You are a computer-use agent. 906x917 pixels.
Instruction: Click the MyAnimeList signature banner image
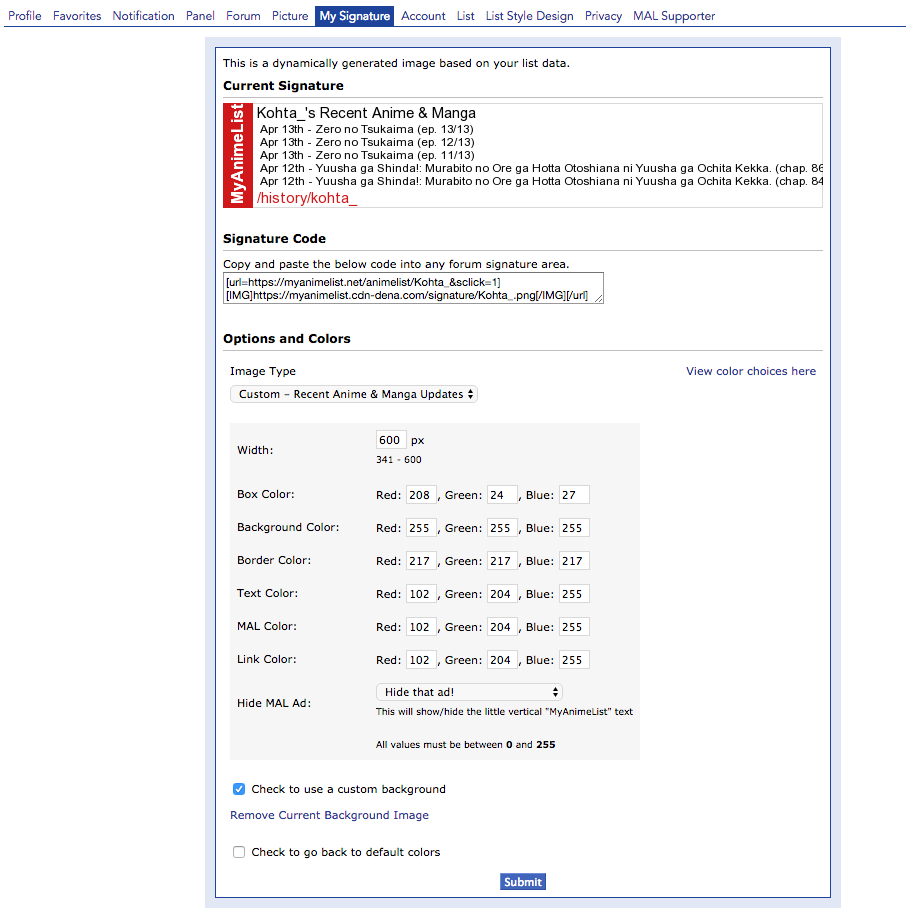point(522,155)
